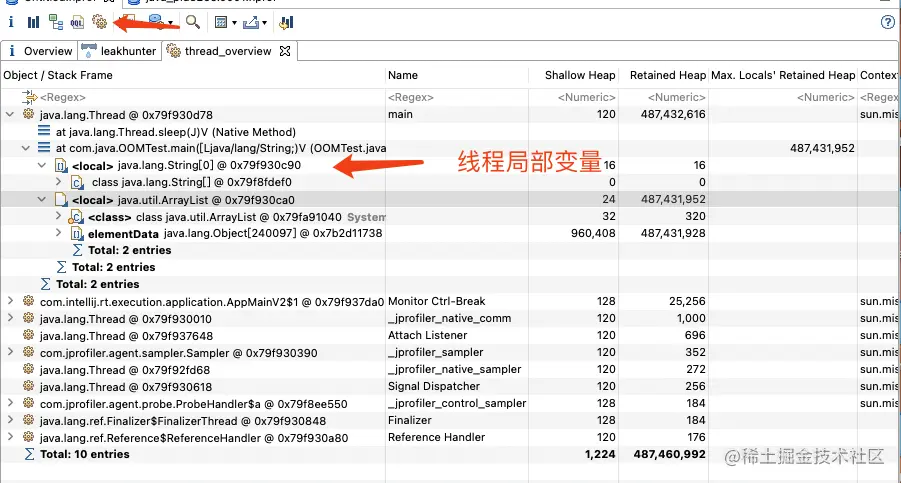
Task: Open the export dropdown arrow
Action: pos(264,23)
